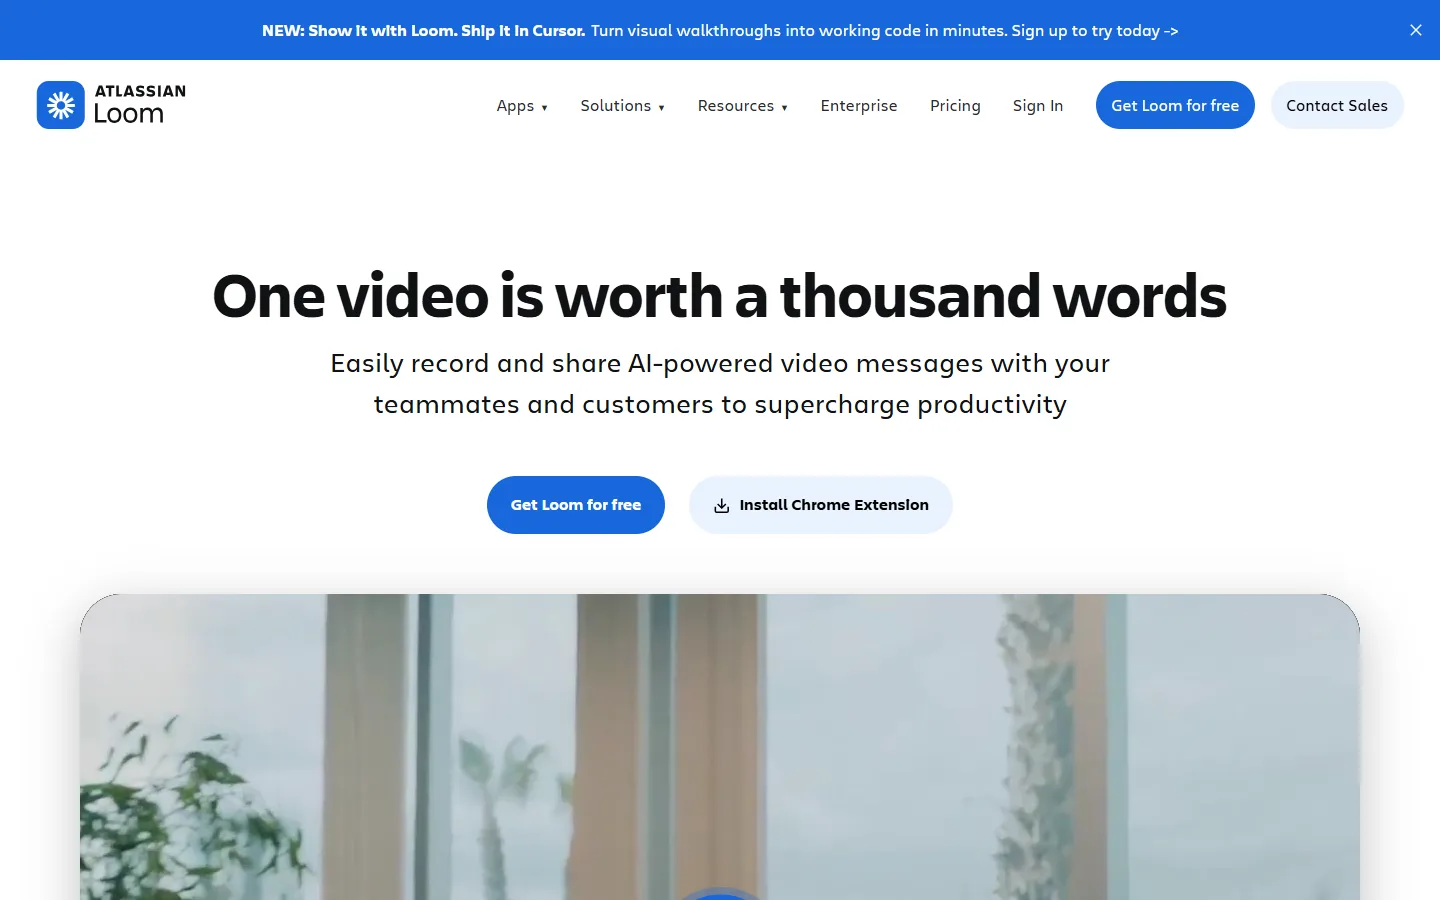This screenshot has width=1440, height=900.
Task: Click the Contact Sales button
Action: [1337, 105]
